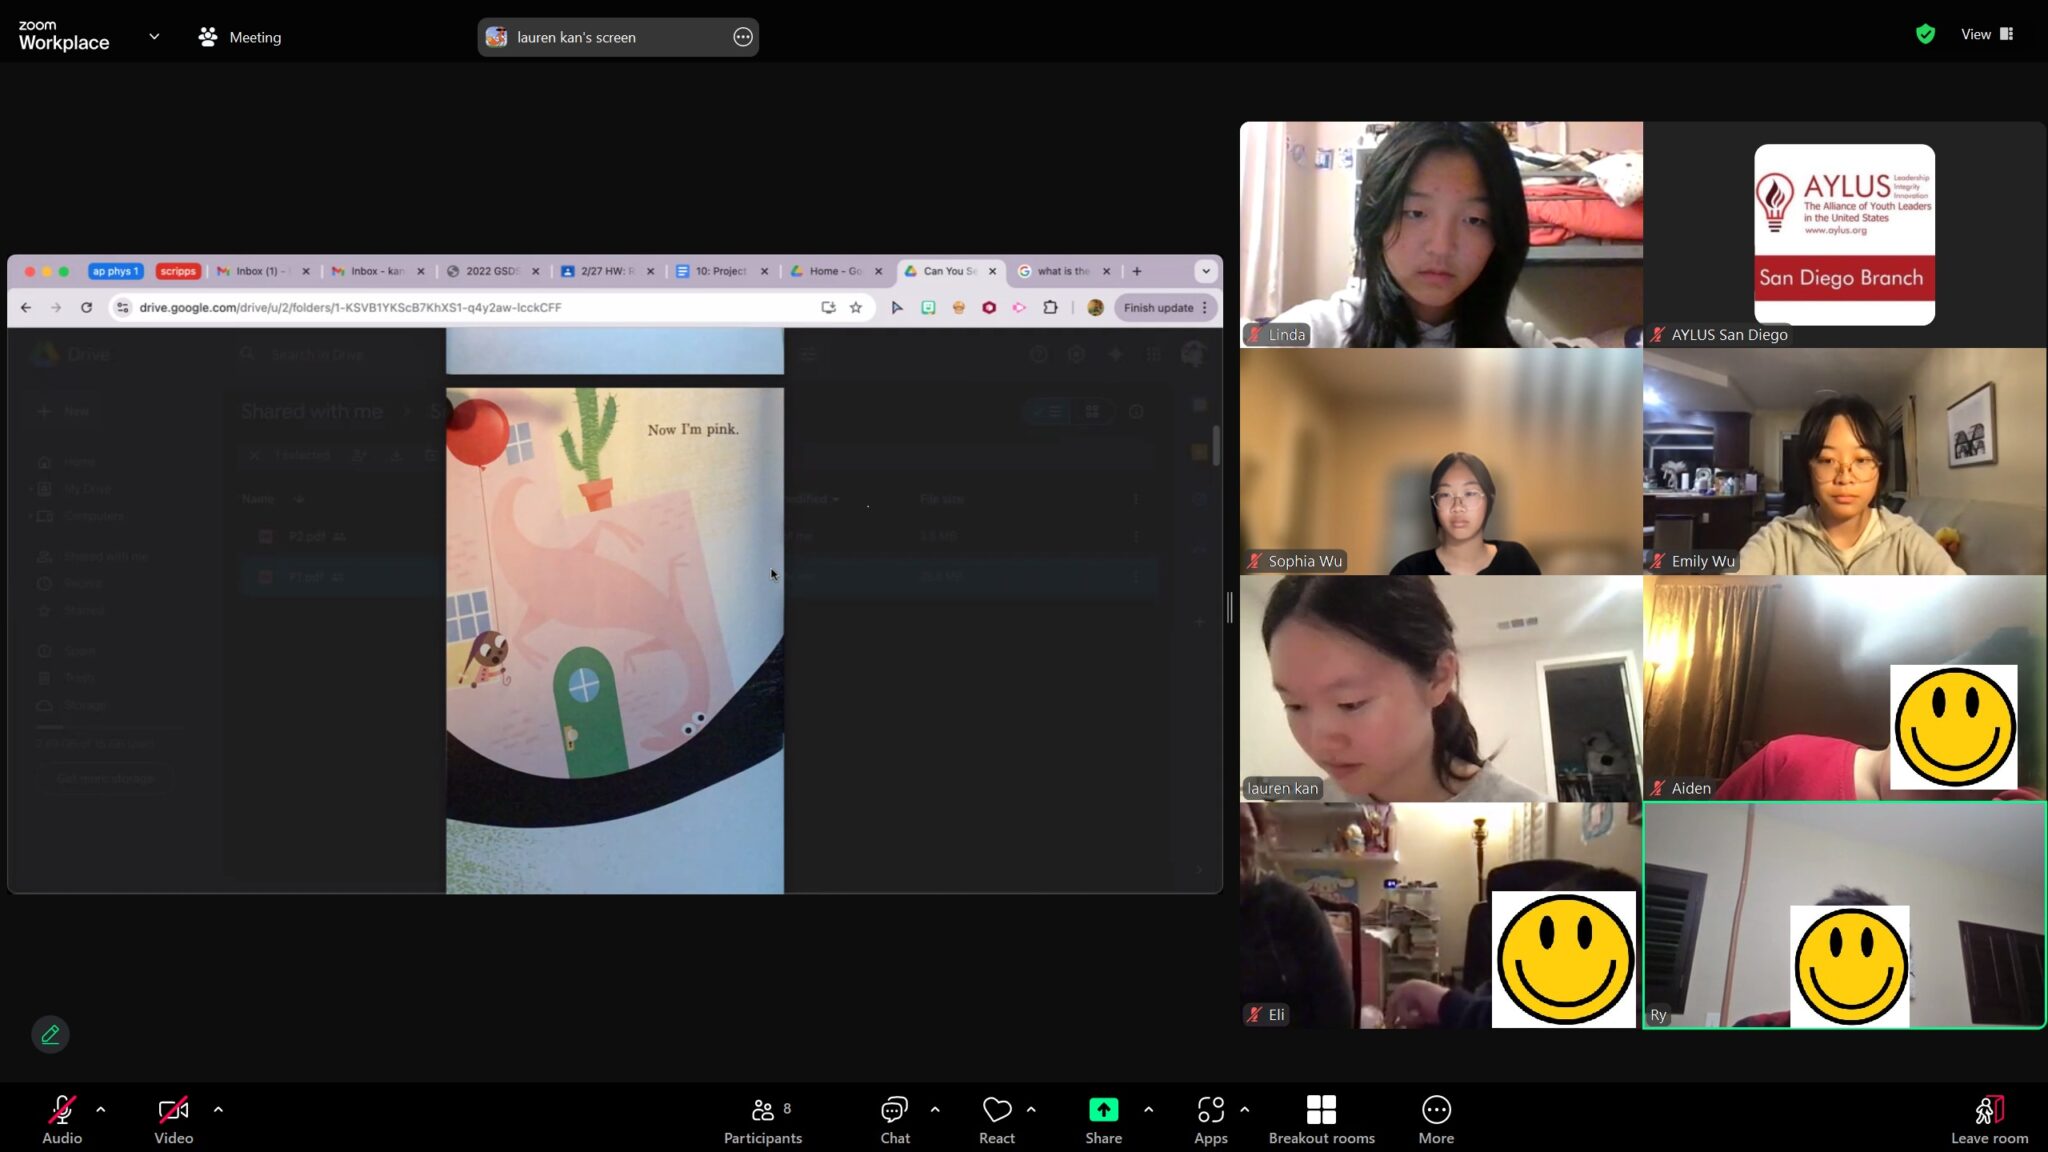Open the Zoom Workplace dropdown chevron
This screenshot has height=1152, width=2048.
(x=154, y=36)
